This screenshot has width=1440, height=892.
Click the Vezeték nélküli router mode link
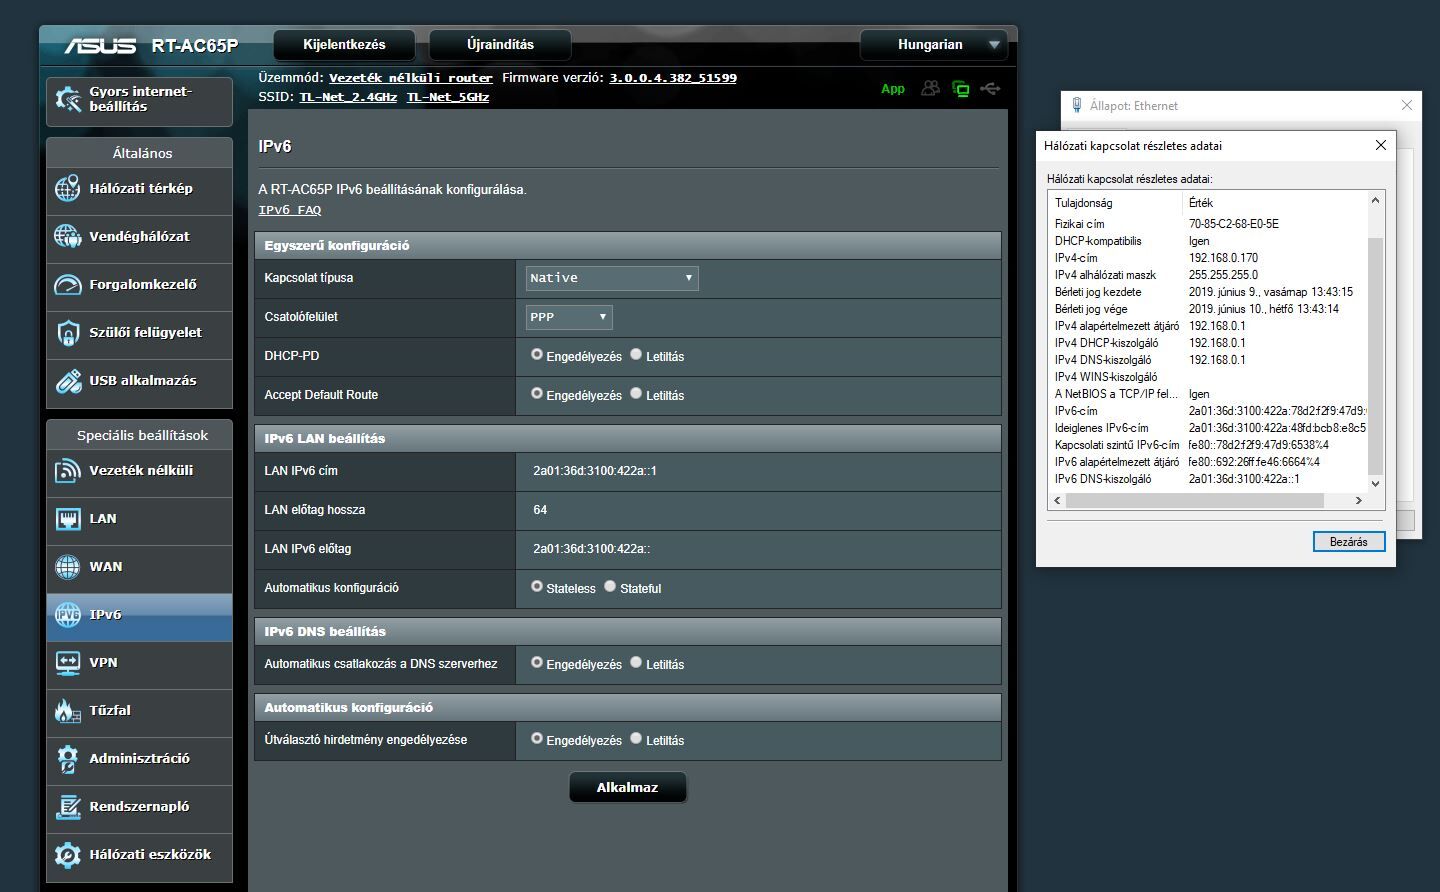(x=411, y=78)
